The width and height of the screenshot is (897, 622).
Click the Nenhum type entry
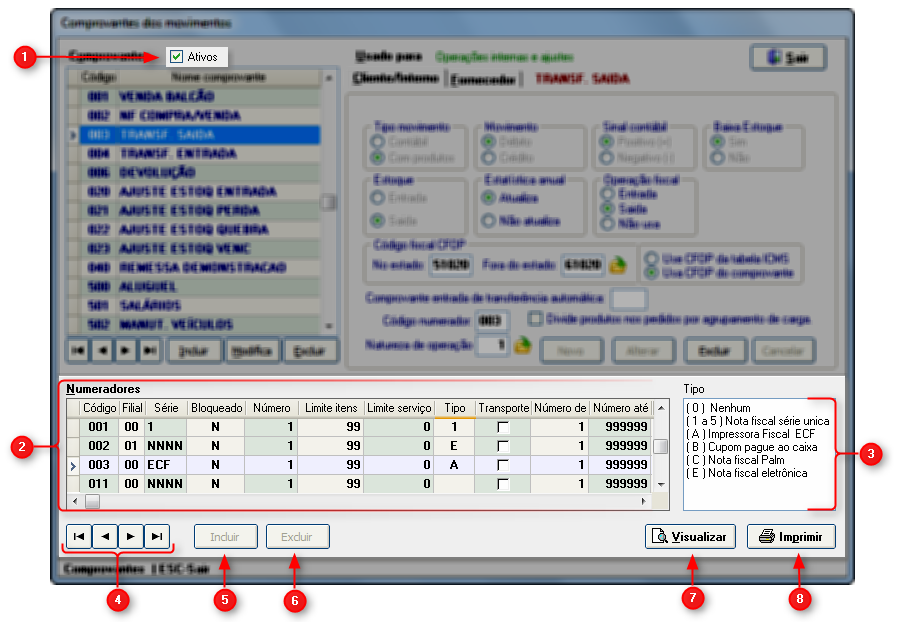718,408
